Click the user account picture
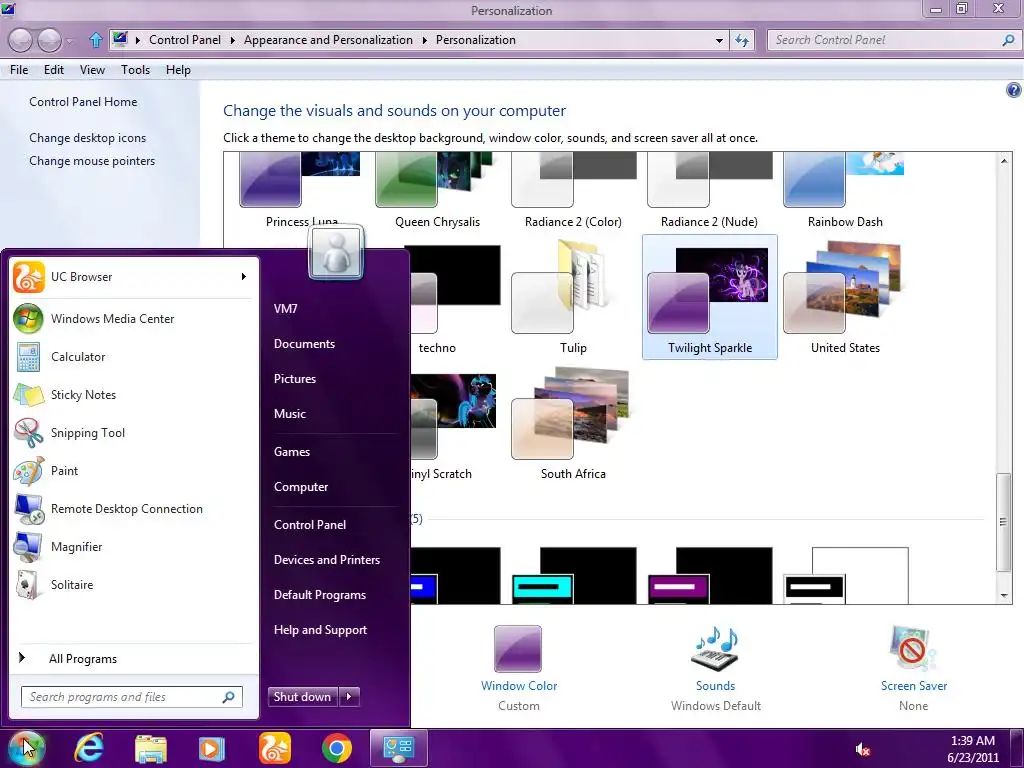Viewport: 1024px width, 768px height. point(336,252)
